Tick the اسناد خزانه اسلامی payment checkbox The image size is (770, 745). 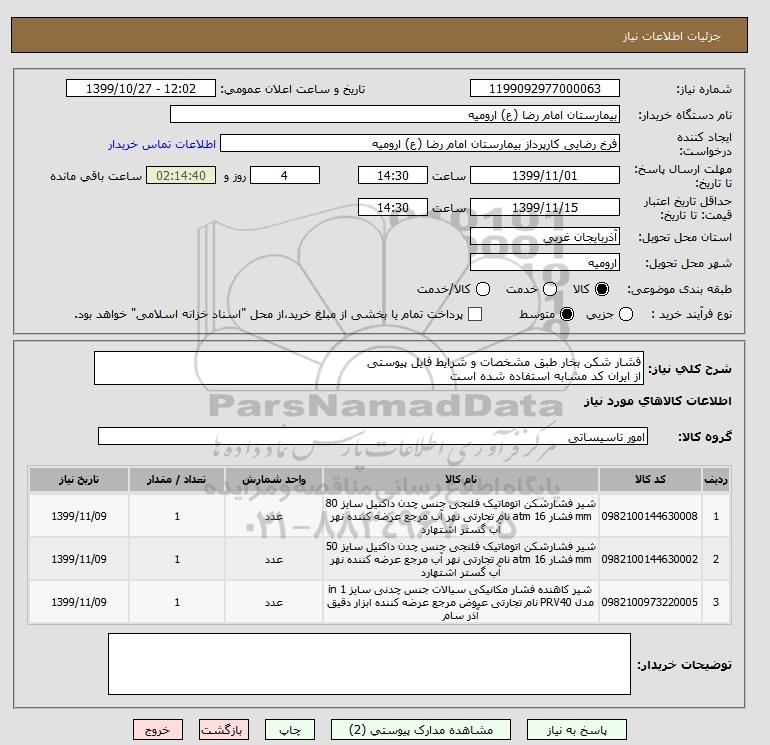coord(475,314)
